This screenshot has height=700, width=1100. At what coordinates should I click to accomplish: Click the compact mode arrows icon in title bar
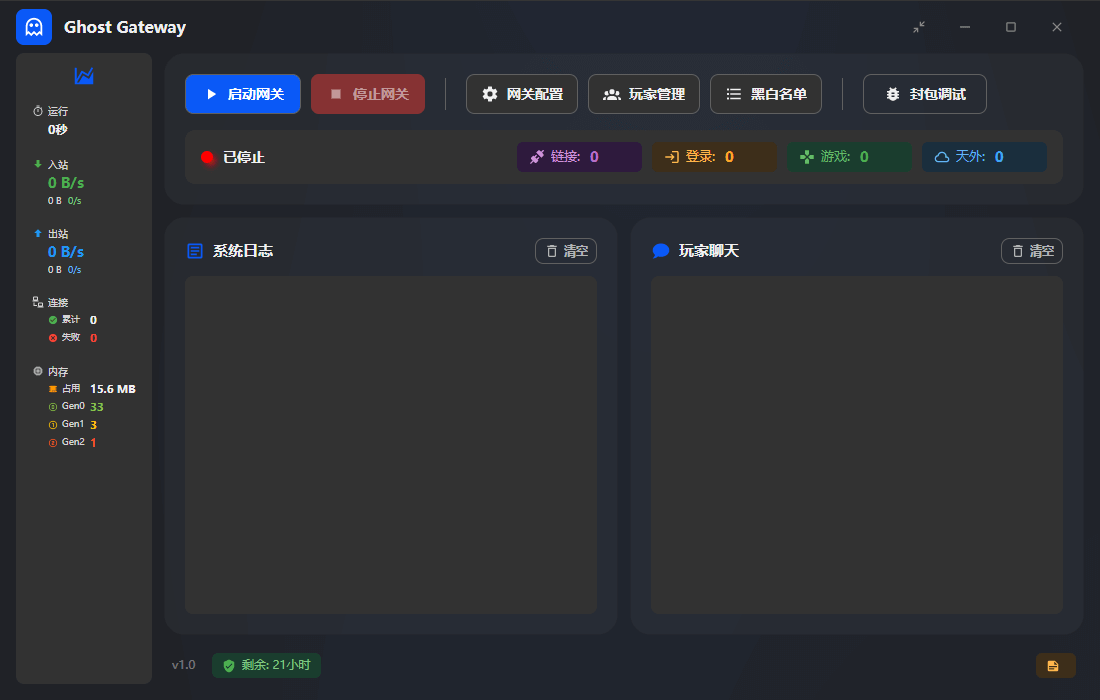[x=919, y=27]
